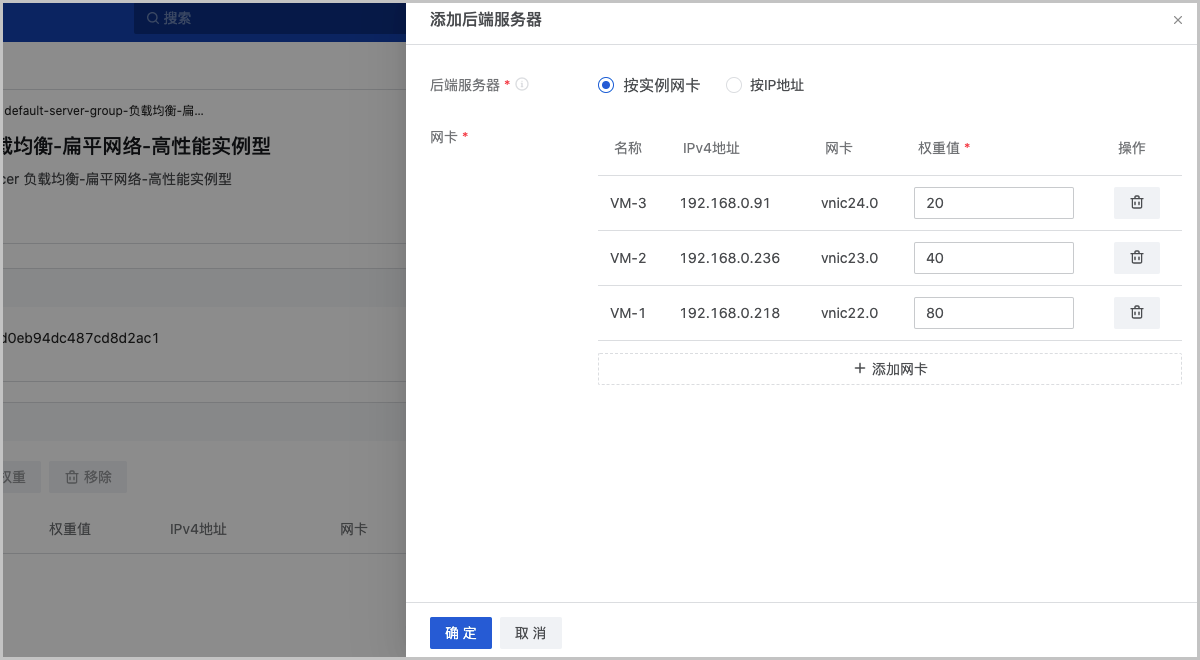This screenshot has width=1200, height=660.
Task: Close the 添加后端服务器 dialog
Action: (1177, 20)
